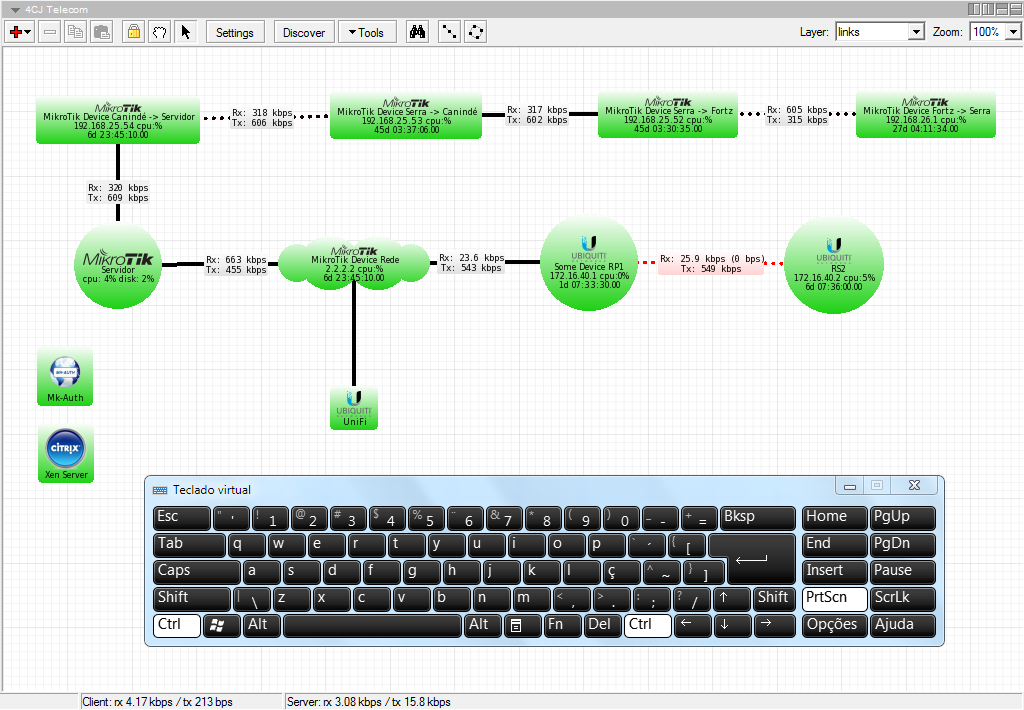Select the arrow pointer tool

point(186,32)
